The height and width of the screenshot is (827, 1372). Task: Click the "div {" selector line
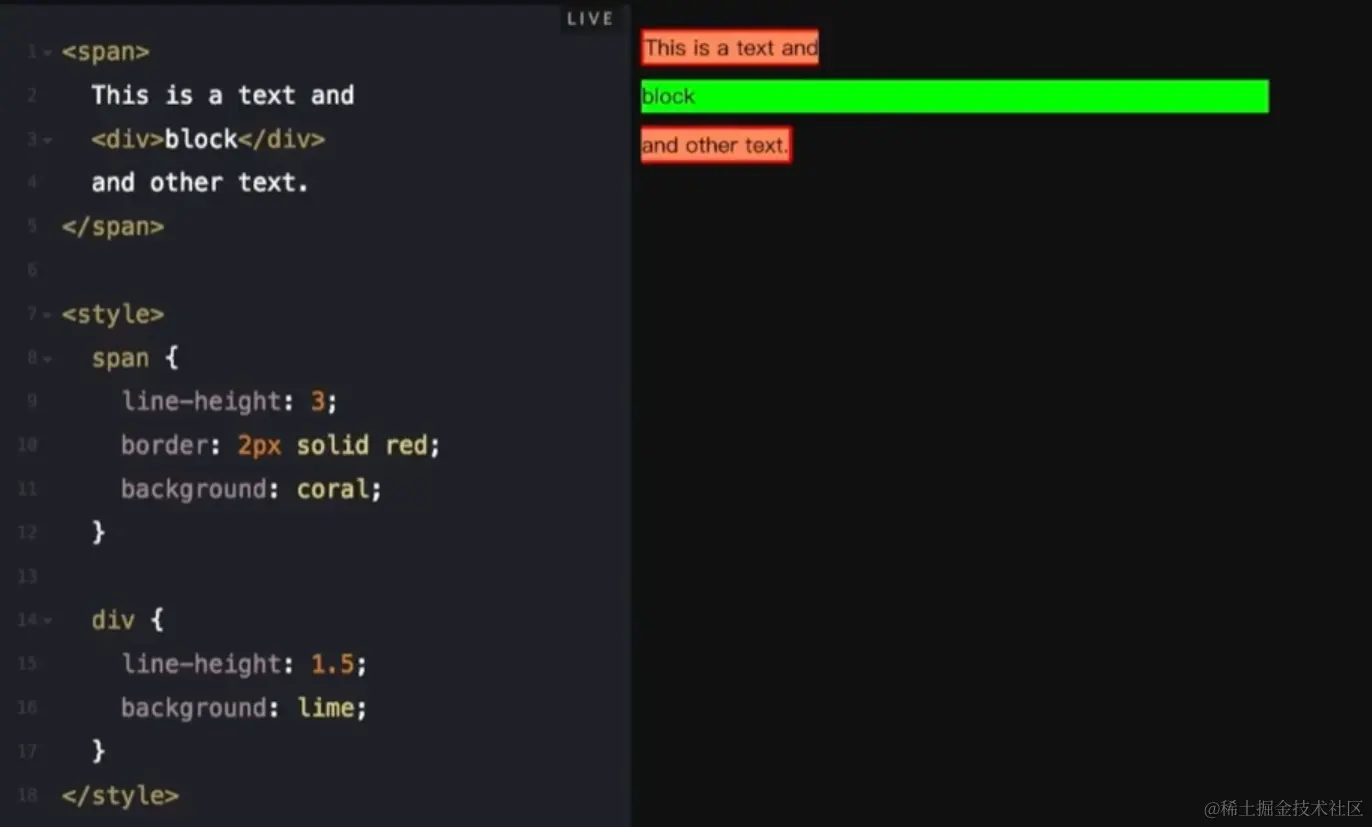(127, 620)
